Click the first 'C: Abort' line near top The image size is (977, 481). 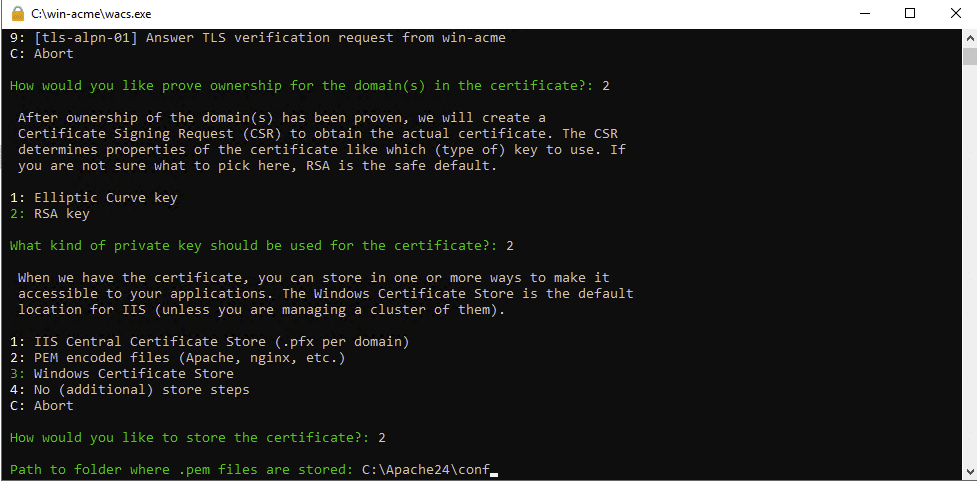point(42,54)
